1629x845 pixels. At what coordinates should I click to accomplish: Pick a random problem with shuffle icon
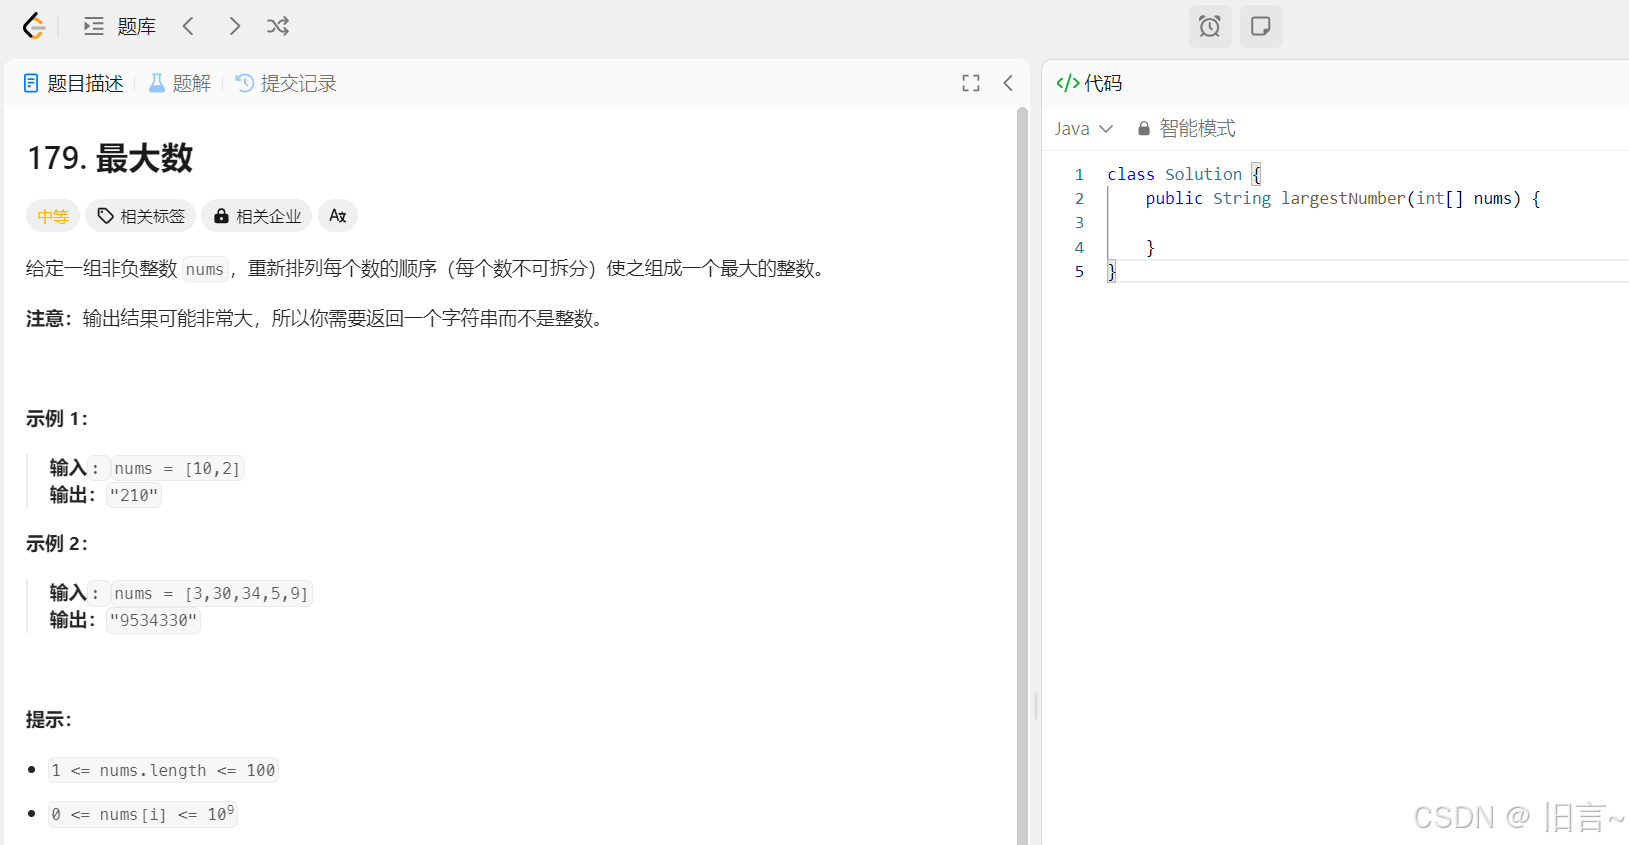pyautogui.click(x=278, y=26)
